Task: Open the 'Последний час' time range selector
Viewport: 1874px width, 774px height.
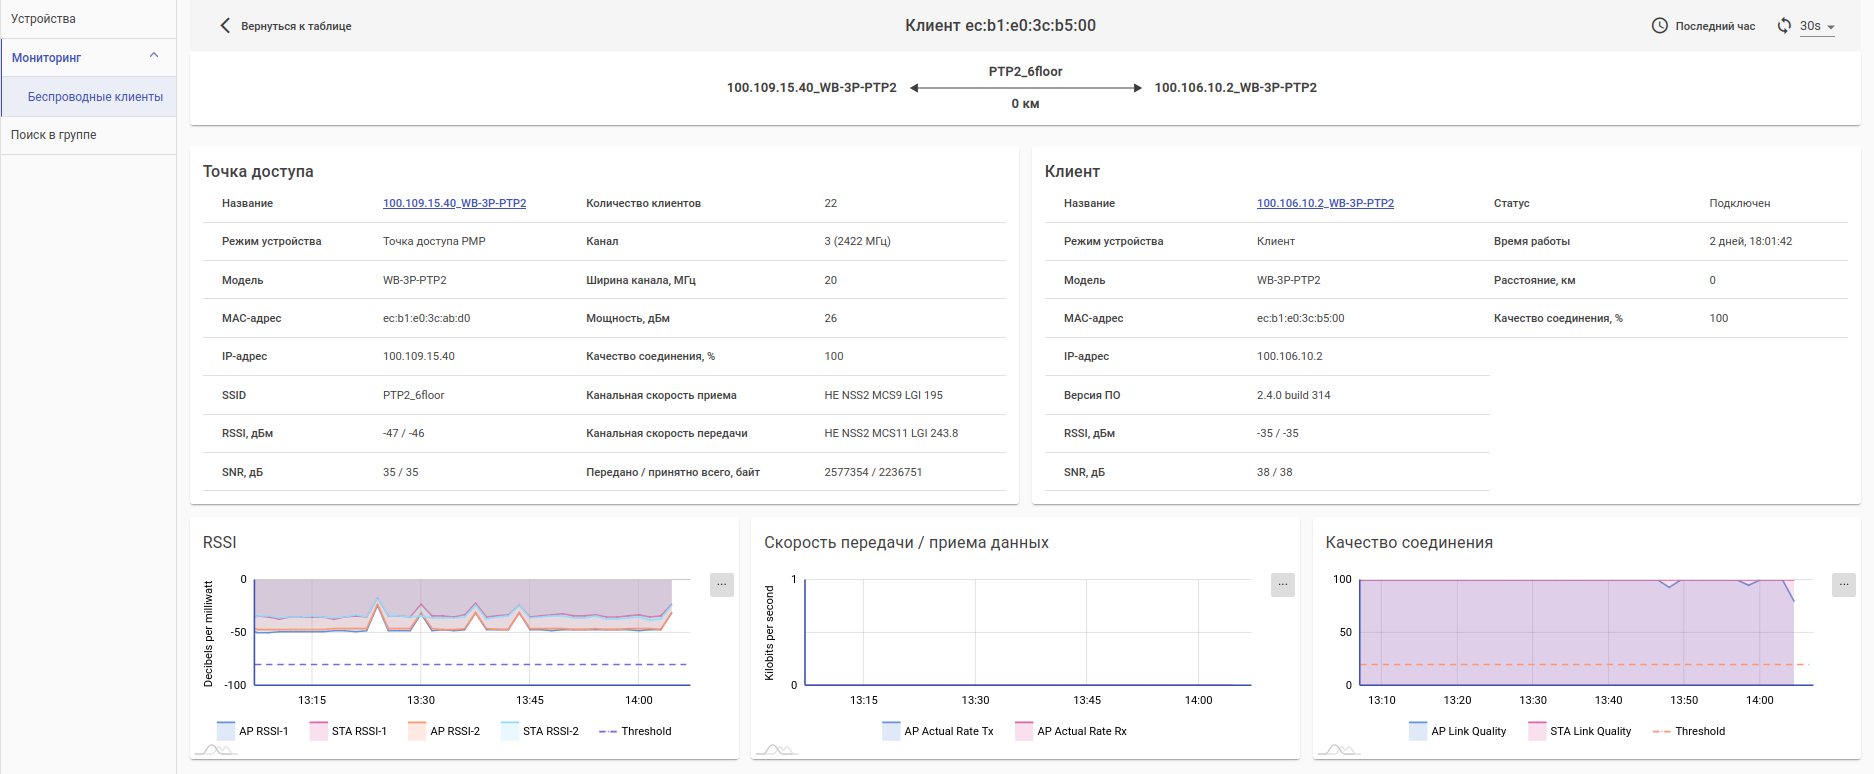Action: coord(1714,26)
